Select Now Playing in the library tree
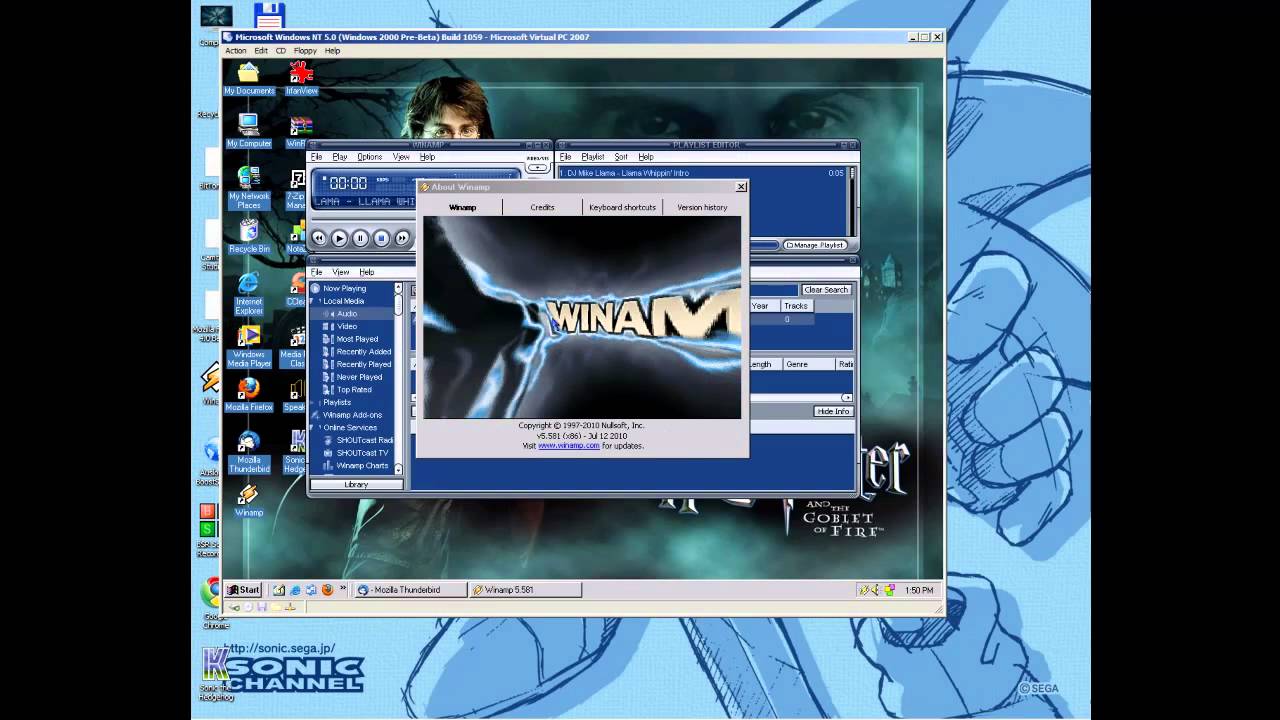The width and height of the screenshot is (1280, 720). click(x=344, y=288)
